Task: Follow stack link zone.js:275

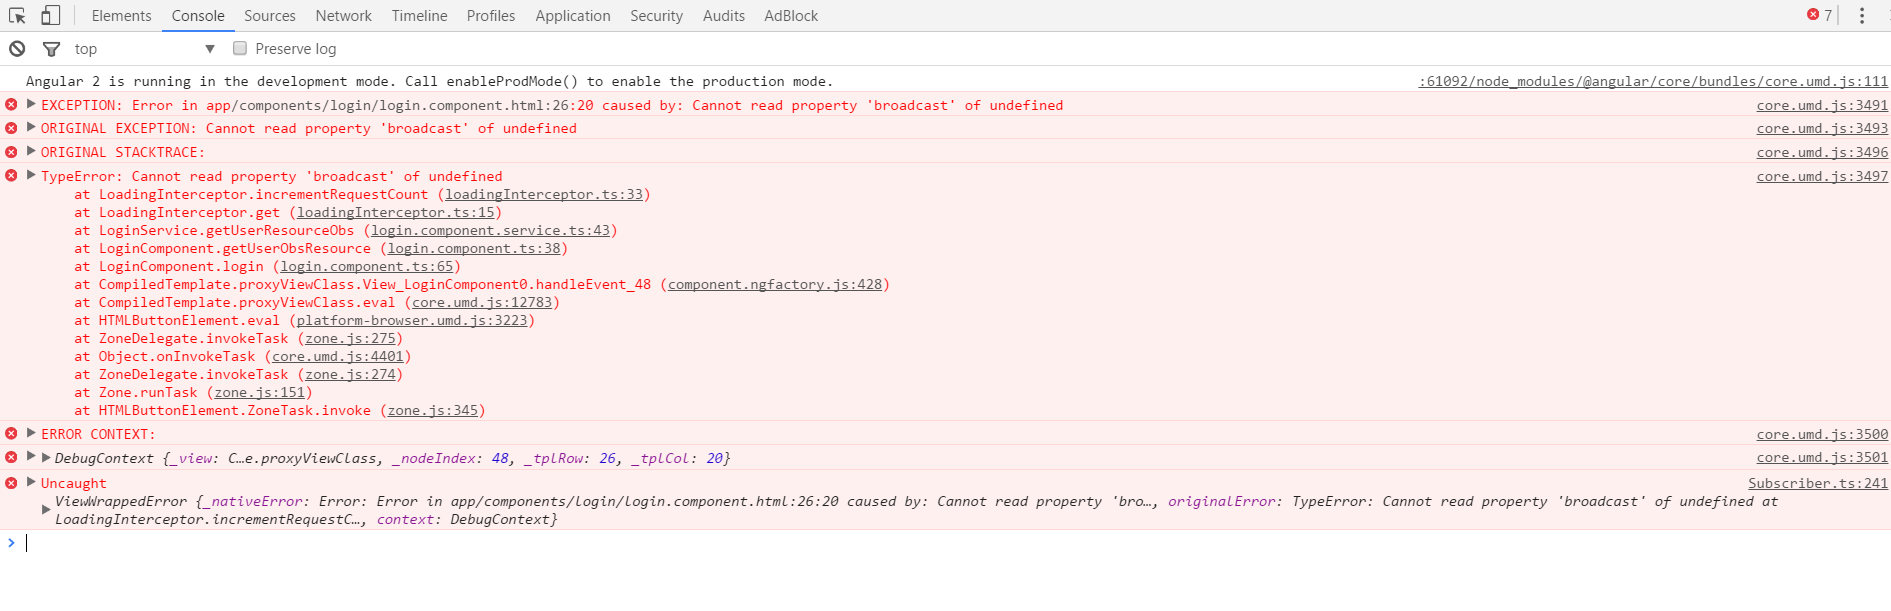Action: [x=350, y=338]
